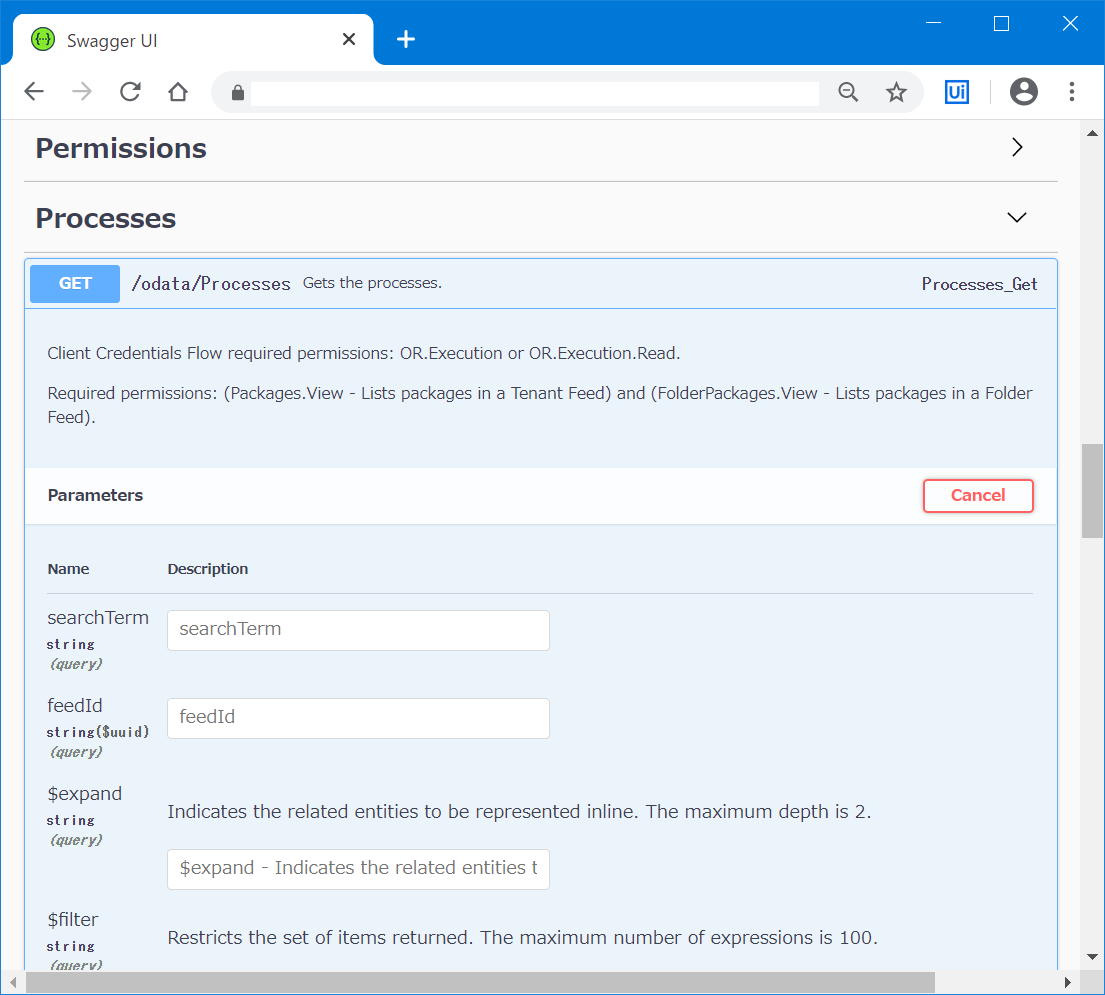The image size is (1105, 995).
Task: Open the user profile avatar icon
Action: (1023, 92)
